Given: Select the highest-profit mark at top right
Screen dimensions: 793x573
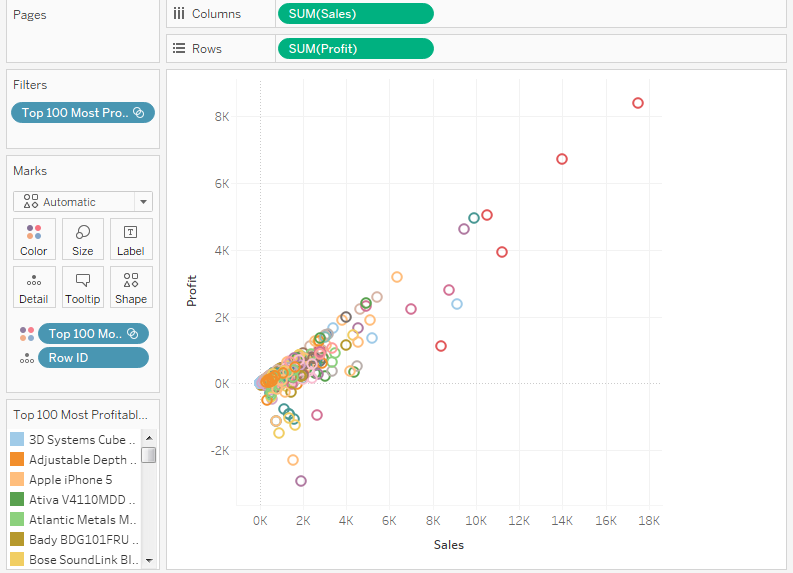Looking at the screenshot, I should tap(638, 103).
